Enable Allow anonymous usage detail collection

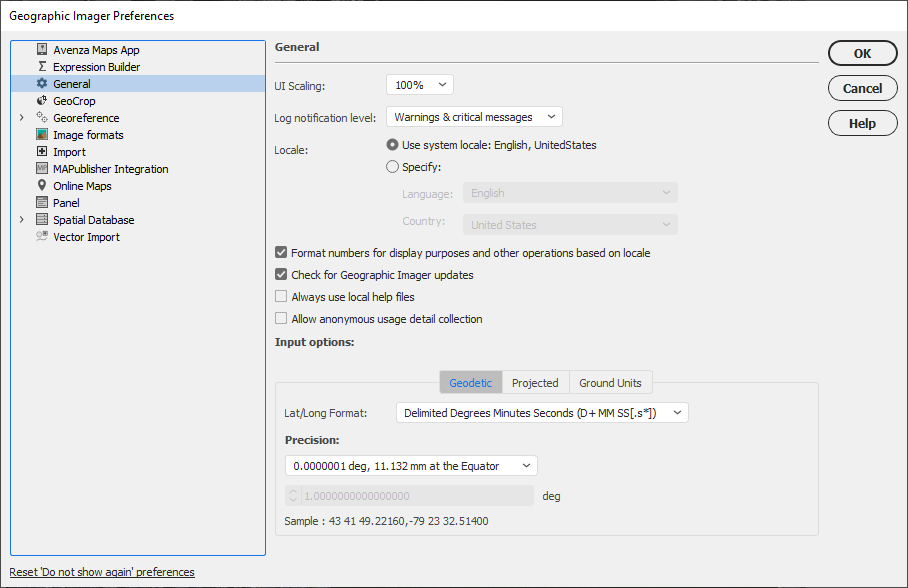pos(281,319)
